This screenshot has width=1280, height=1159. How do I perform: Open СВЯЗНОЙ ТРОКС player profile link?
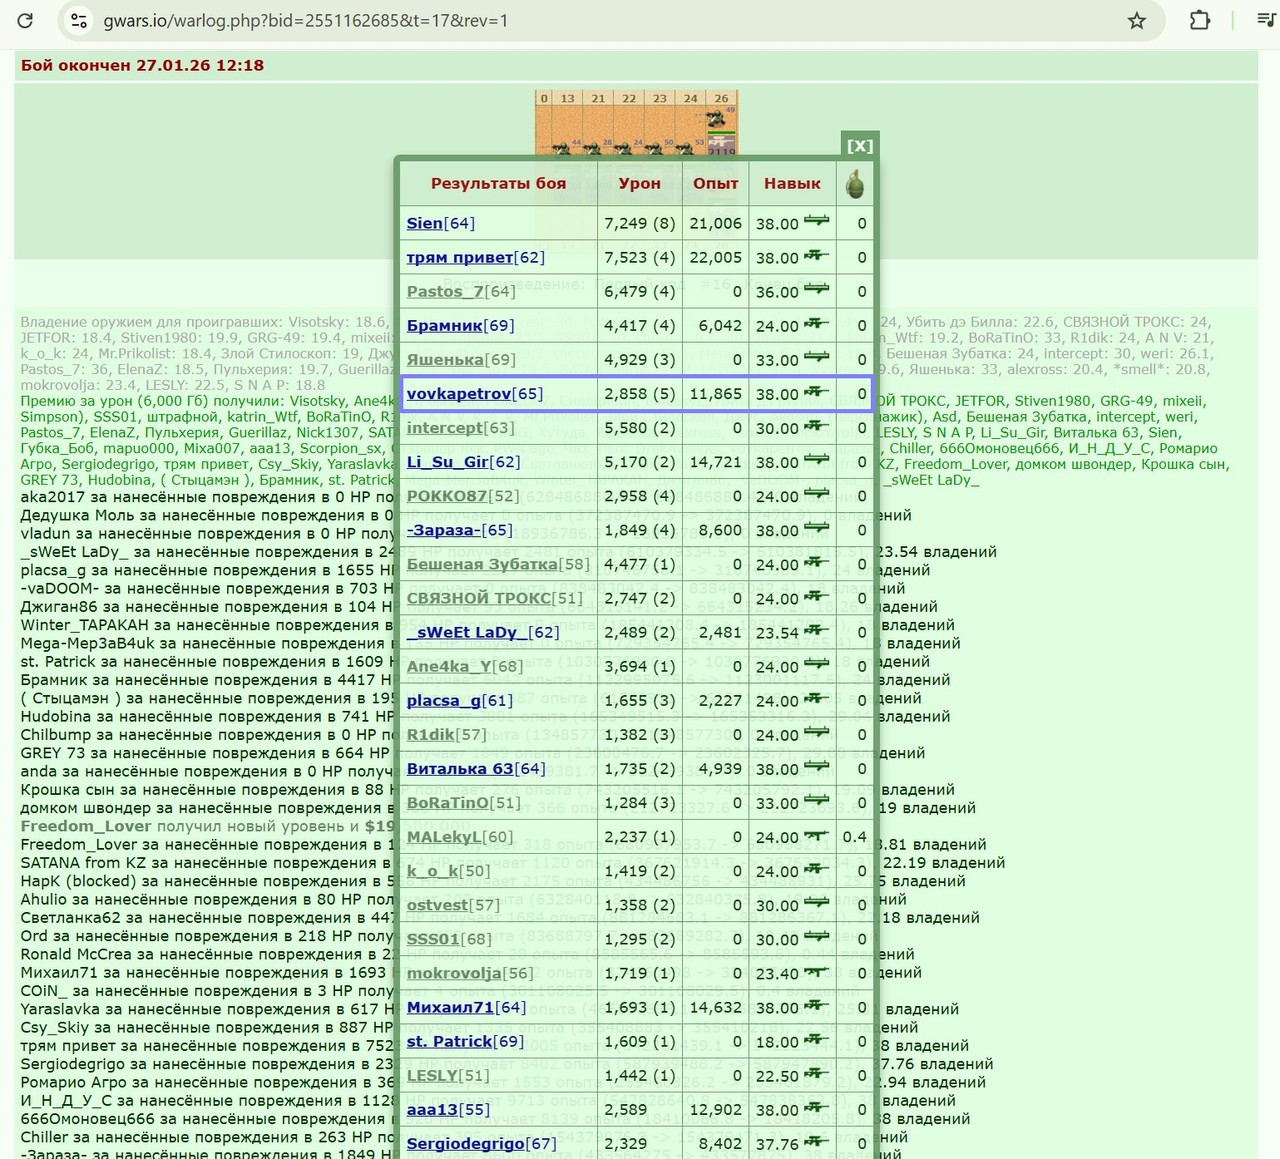point(478,597)
